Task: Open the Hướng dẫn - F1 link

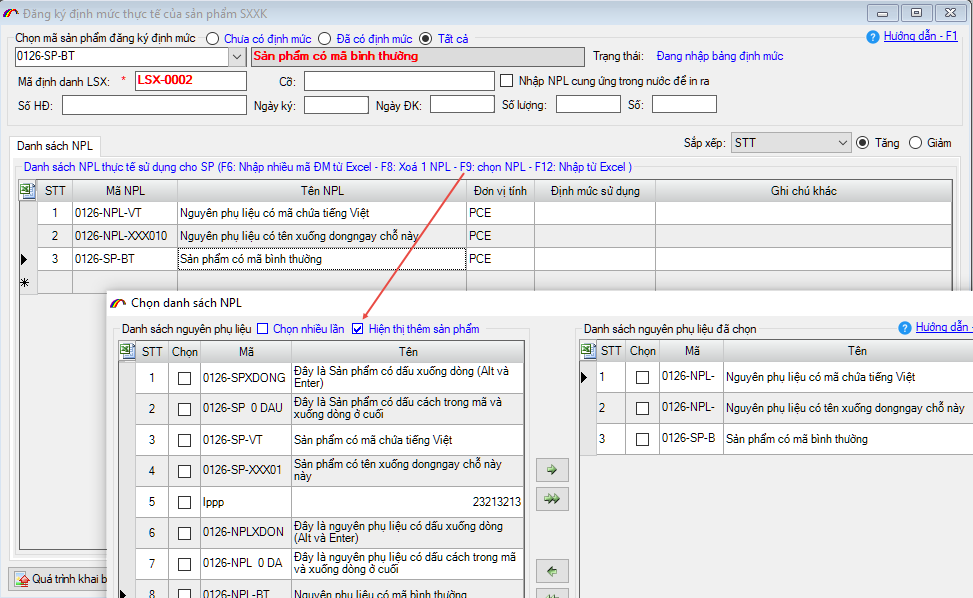Action: click(x=920, y=36)
